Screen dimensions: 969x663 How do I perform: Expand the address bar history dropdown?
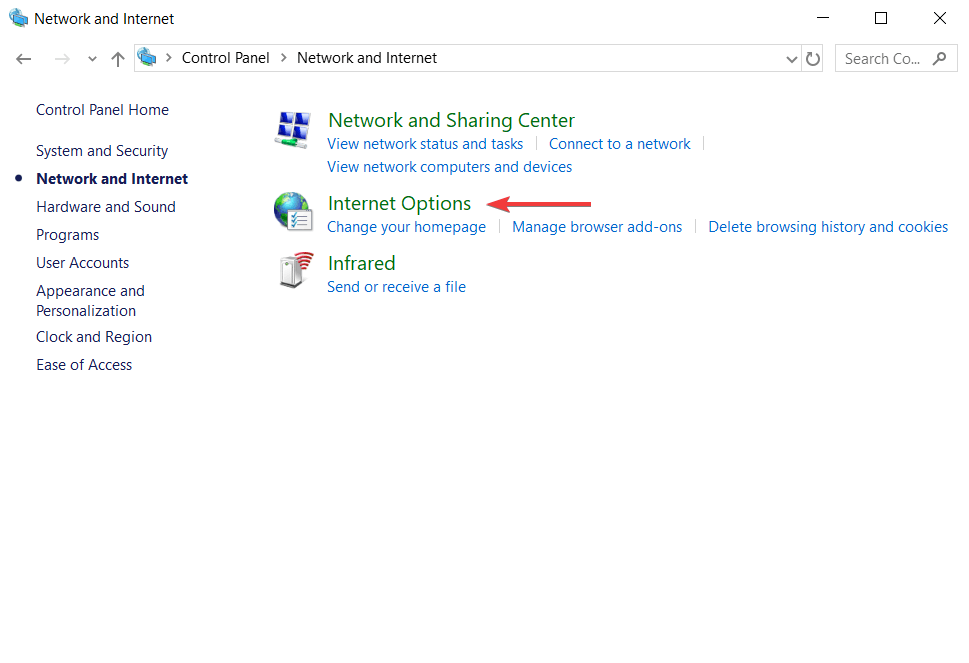[792, 59]
